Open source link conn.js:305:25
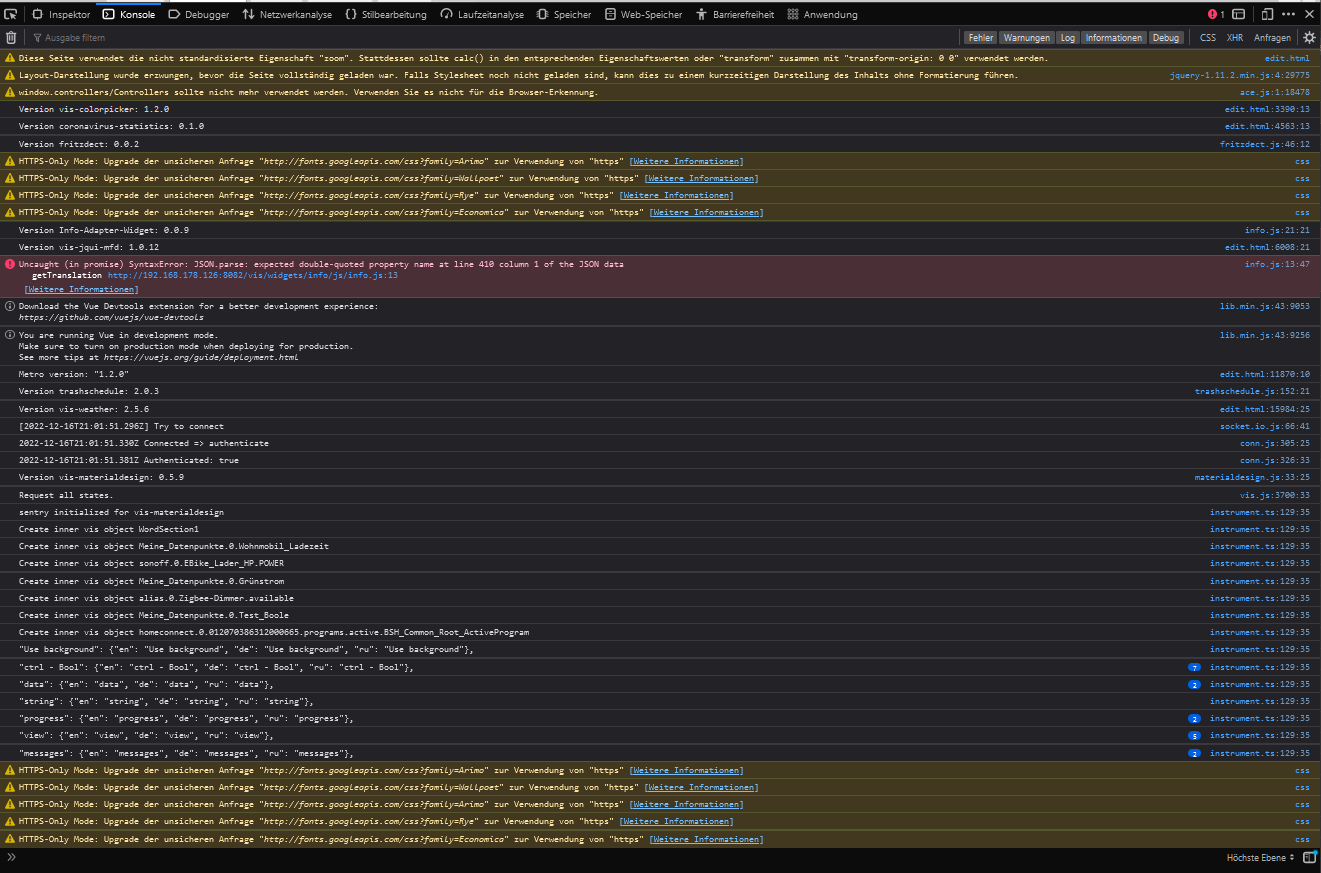The width and height of the screenshot is (1321, 873). click(x=1274, y=443)
